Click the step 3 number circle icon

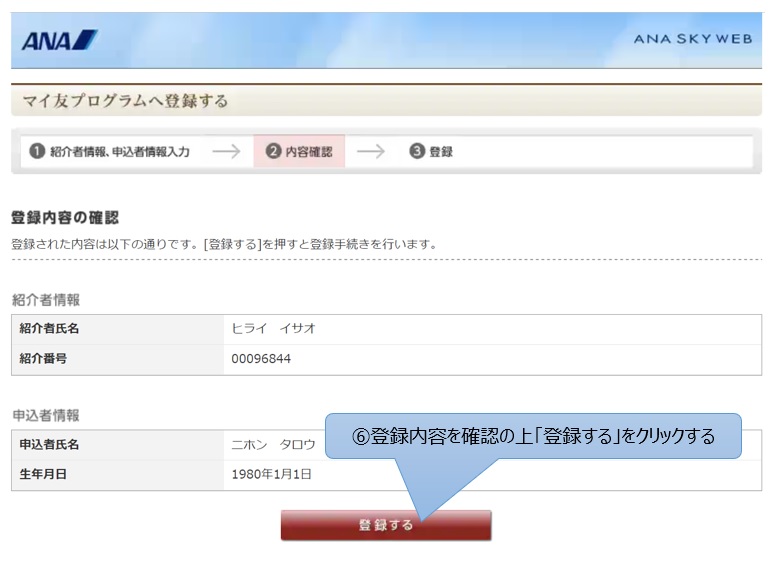pyautogui.click(x=417, y=151)
